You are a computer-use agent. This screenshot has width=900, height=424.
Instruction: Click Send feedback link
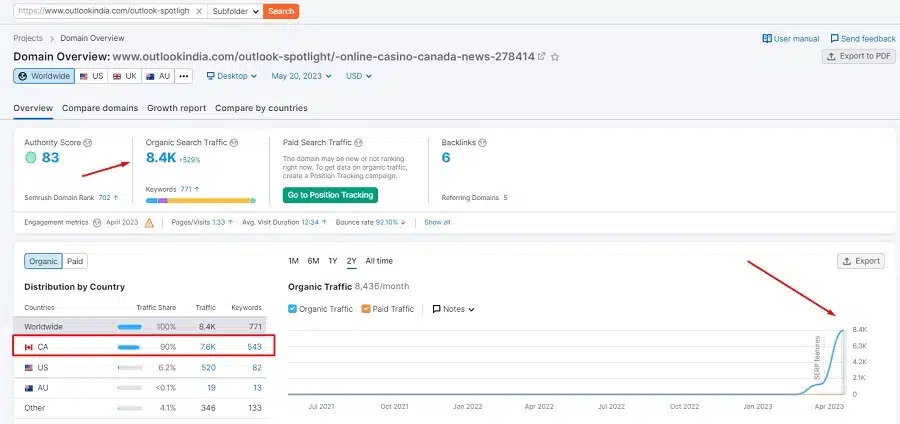(863, 38)
